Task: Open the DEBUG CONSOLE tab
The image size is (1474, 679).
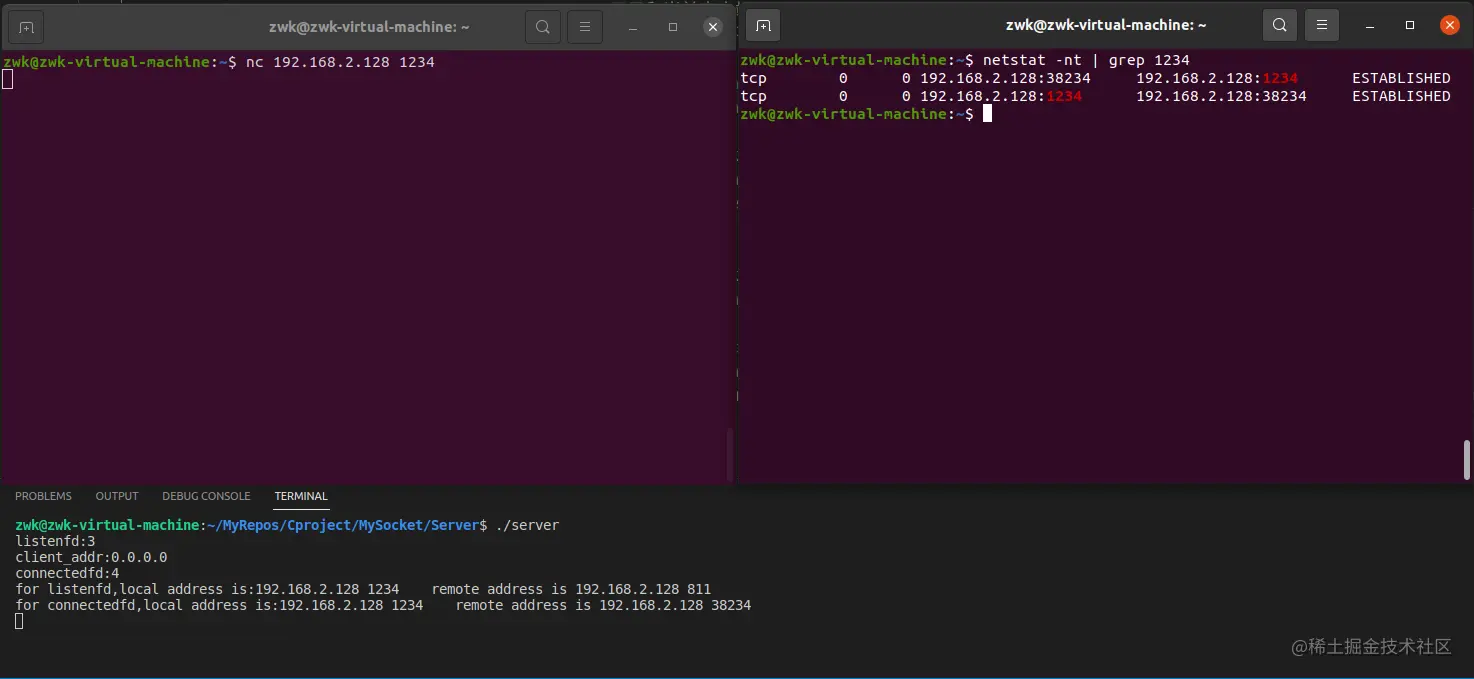Action: (206, 496)
